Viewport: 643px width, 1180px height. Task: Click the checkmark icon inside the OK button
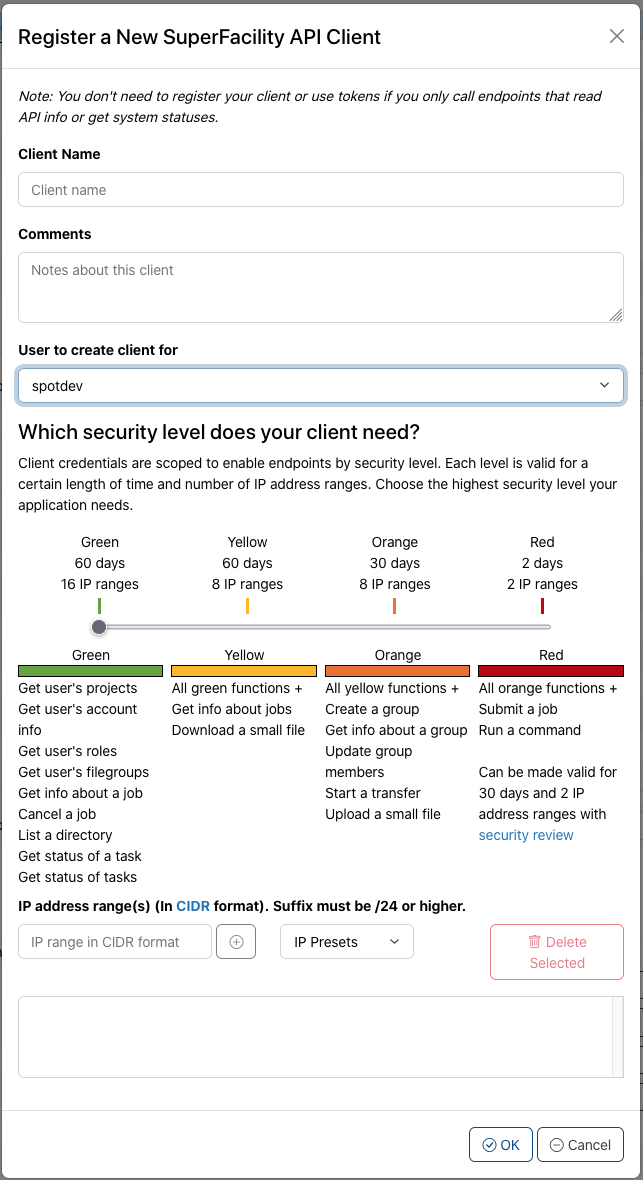pos(489,1144)
